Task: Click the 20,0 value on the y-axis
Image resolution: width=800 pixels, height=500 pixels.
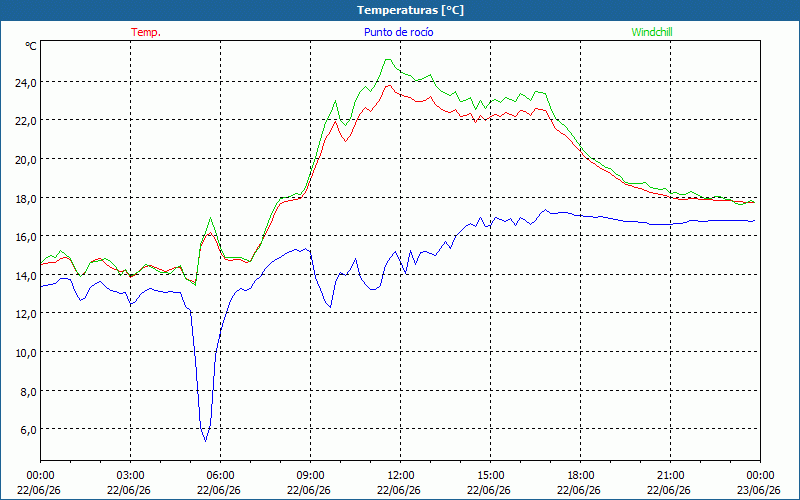Action: coord(25,160)
